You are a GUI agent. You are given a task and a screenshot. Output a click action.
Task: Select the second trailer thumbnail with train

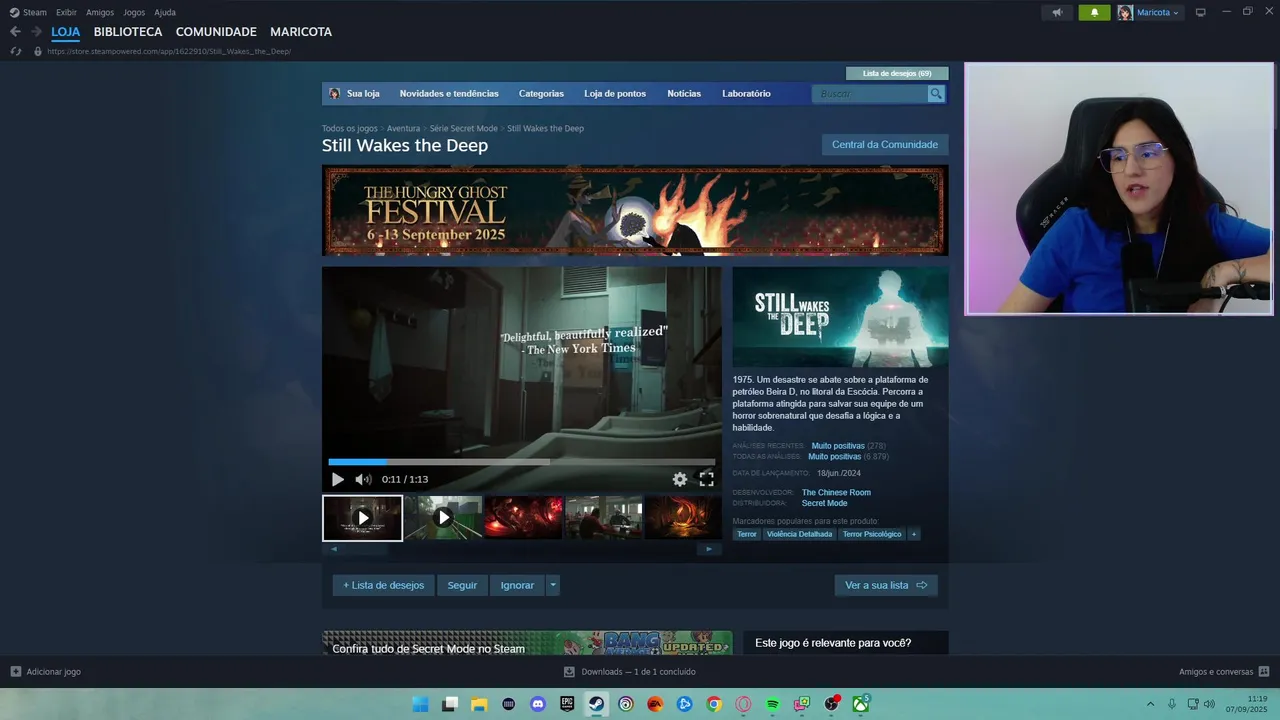[x=443, y=518]
